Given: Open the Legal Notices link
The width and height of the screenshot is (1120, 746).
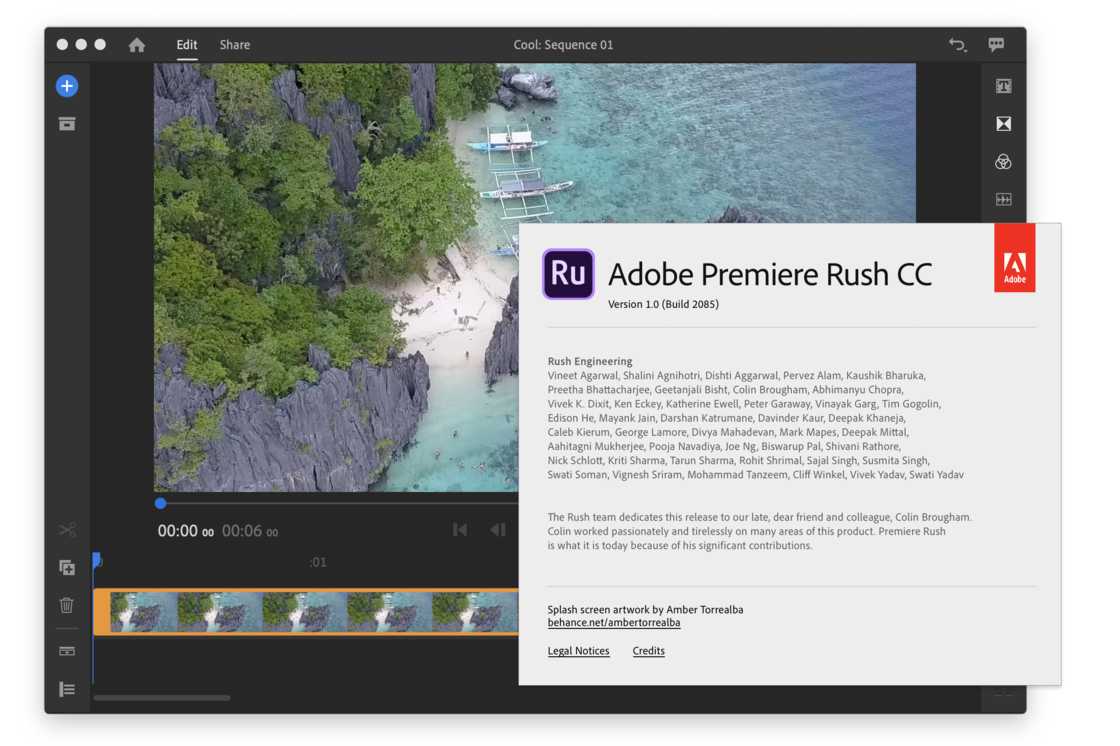Looking at the screenshot, I should (x=579, y=651).
